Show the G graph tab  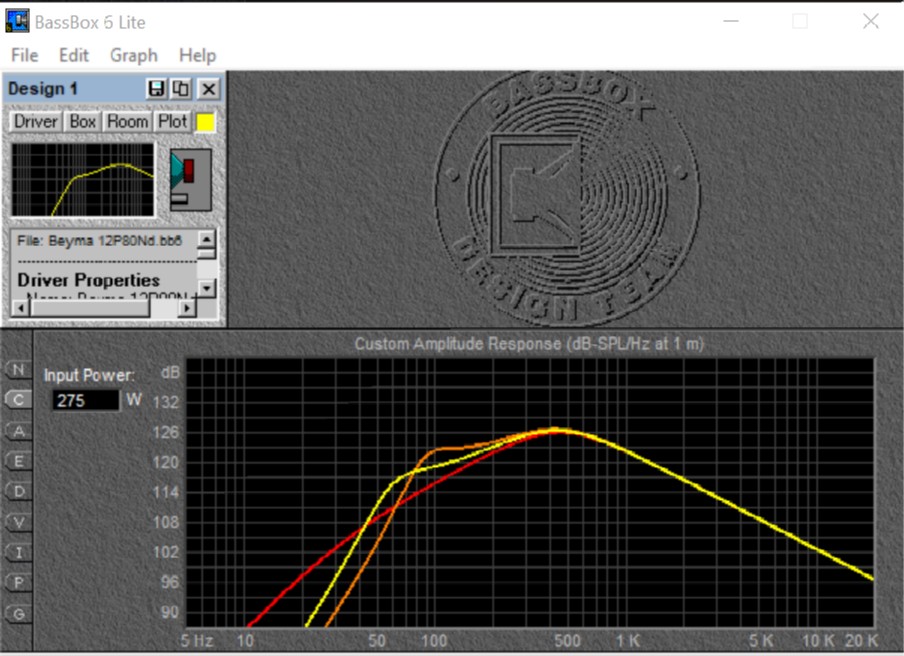18,613
